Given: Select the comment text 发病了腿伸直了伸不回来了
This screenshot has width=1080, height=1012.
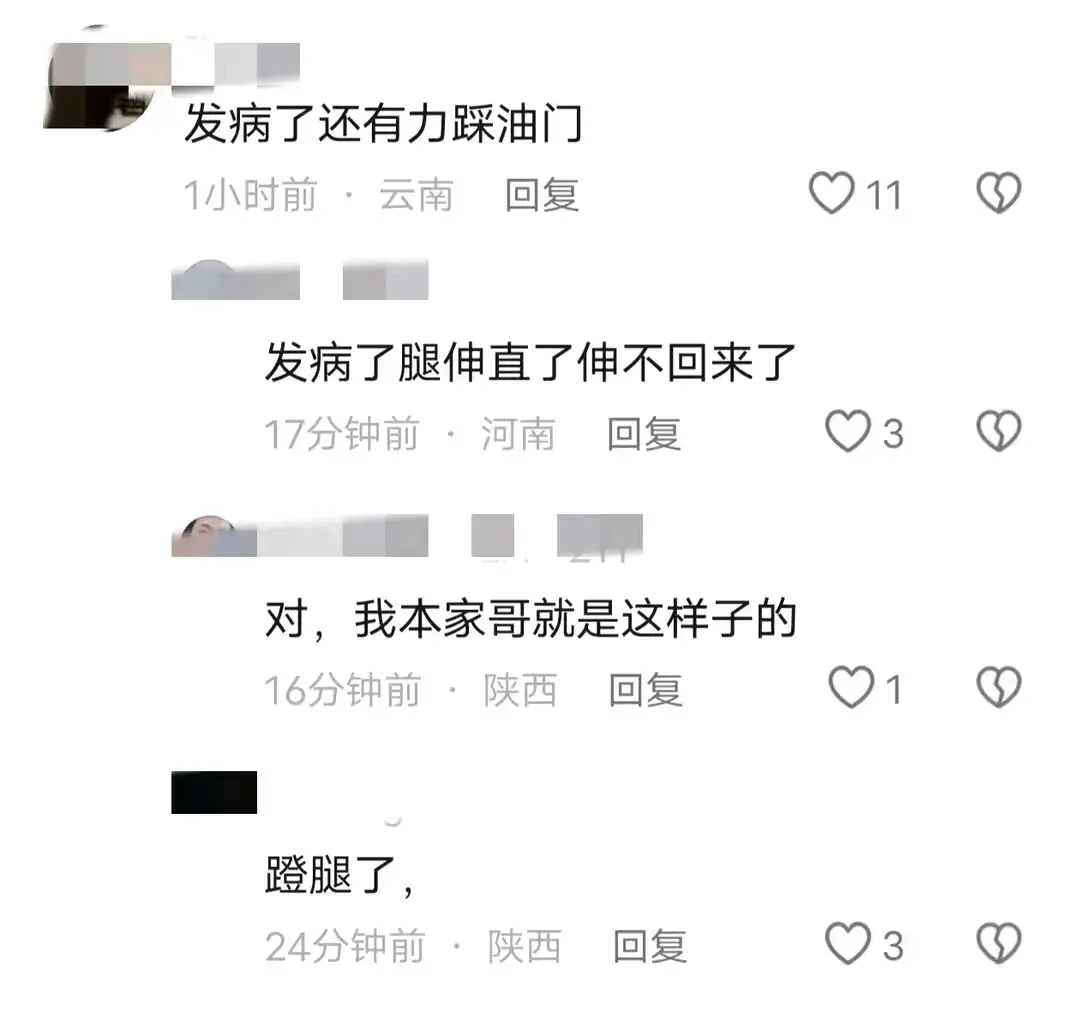Looking at the screenshot, I should click(531, 362).
